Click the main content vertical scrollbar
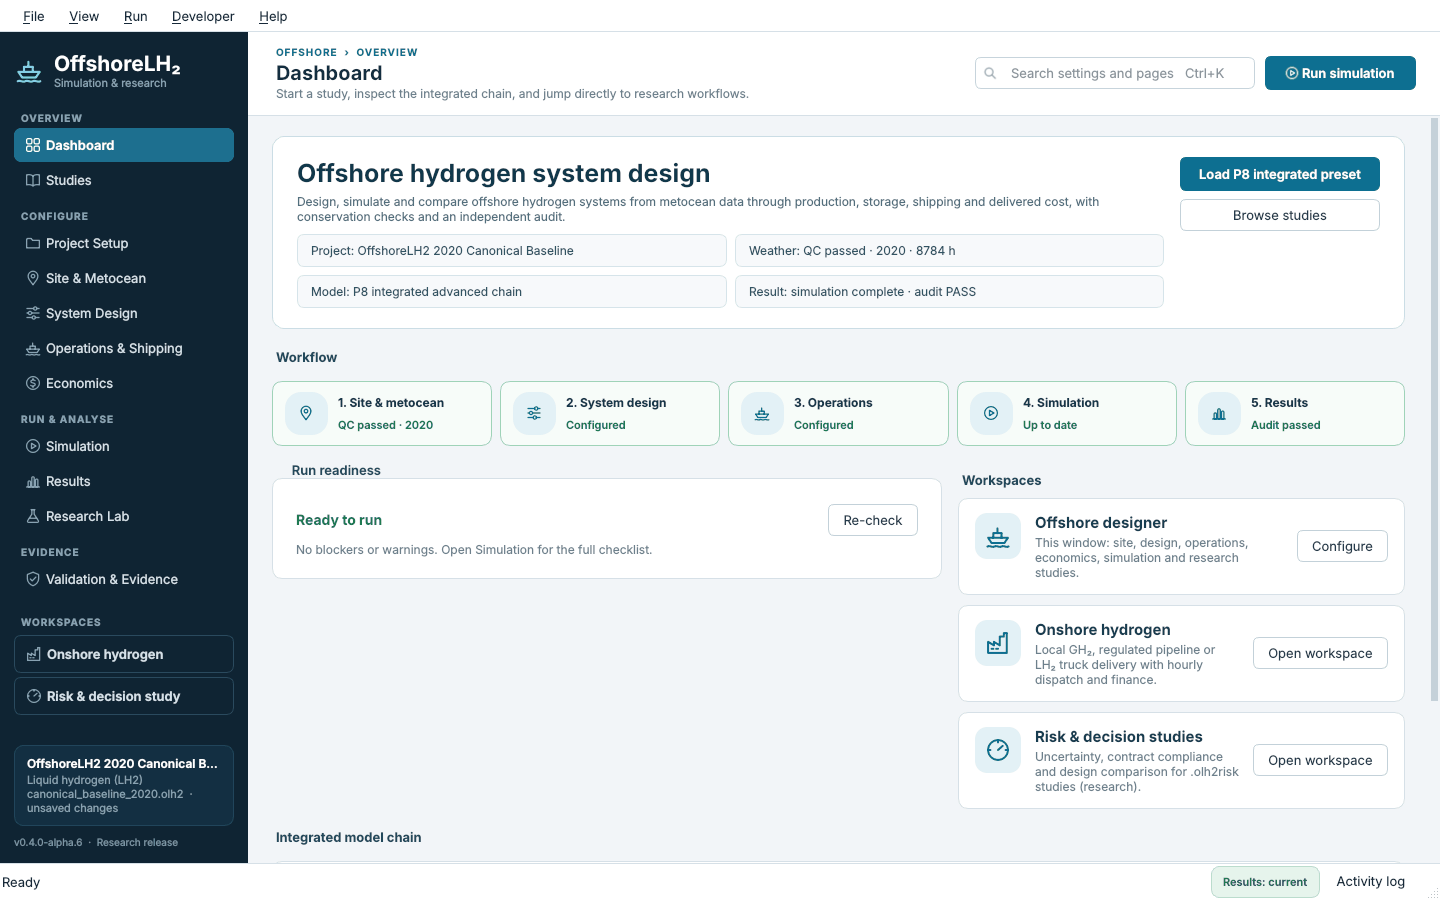 coord(1434,410)
